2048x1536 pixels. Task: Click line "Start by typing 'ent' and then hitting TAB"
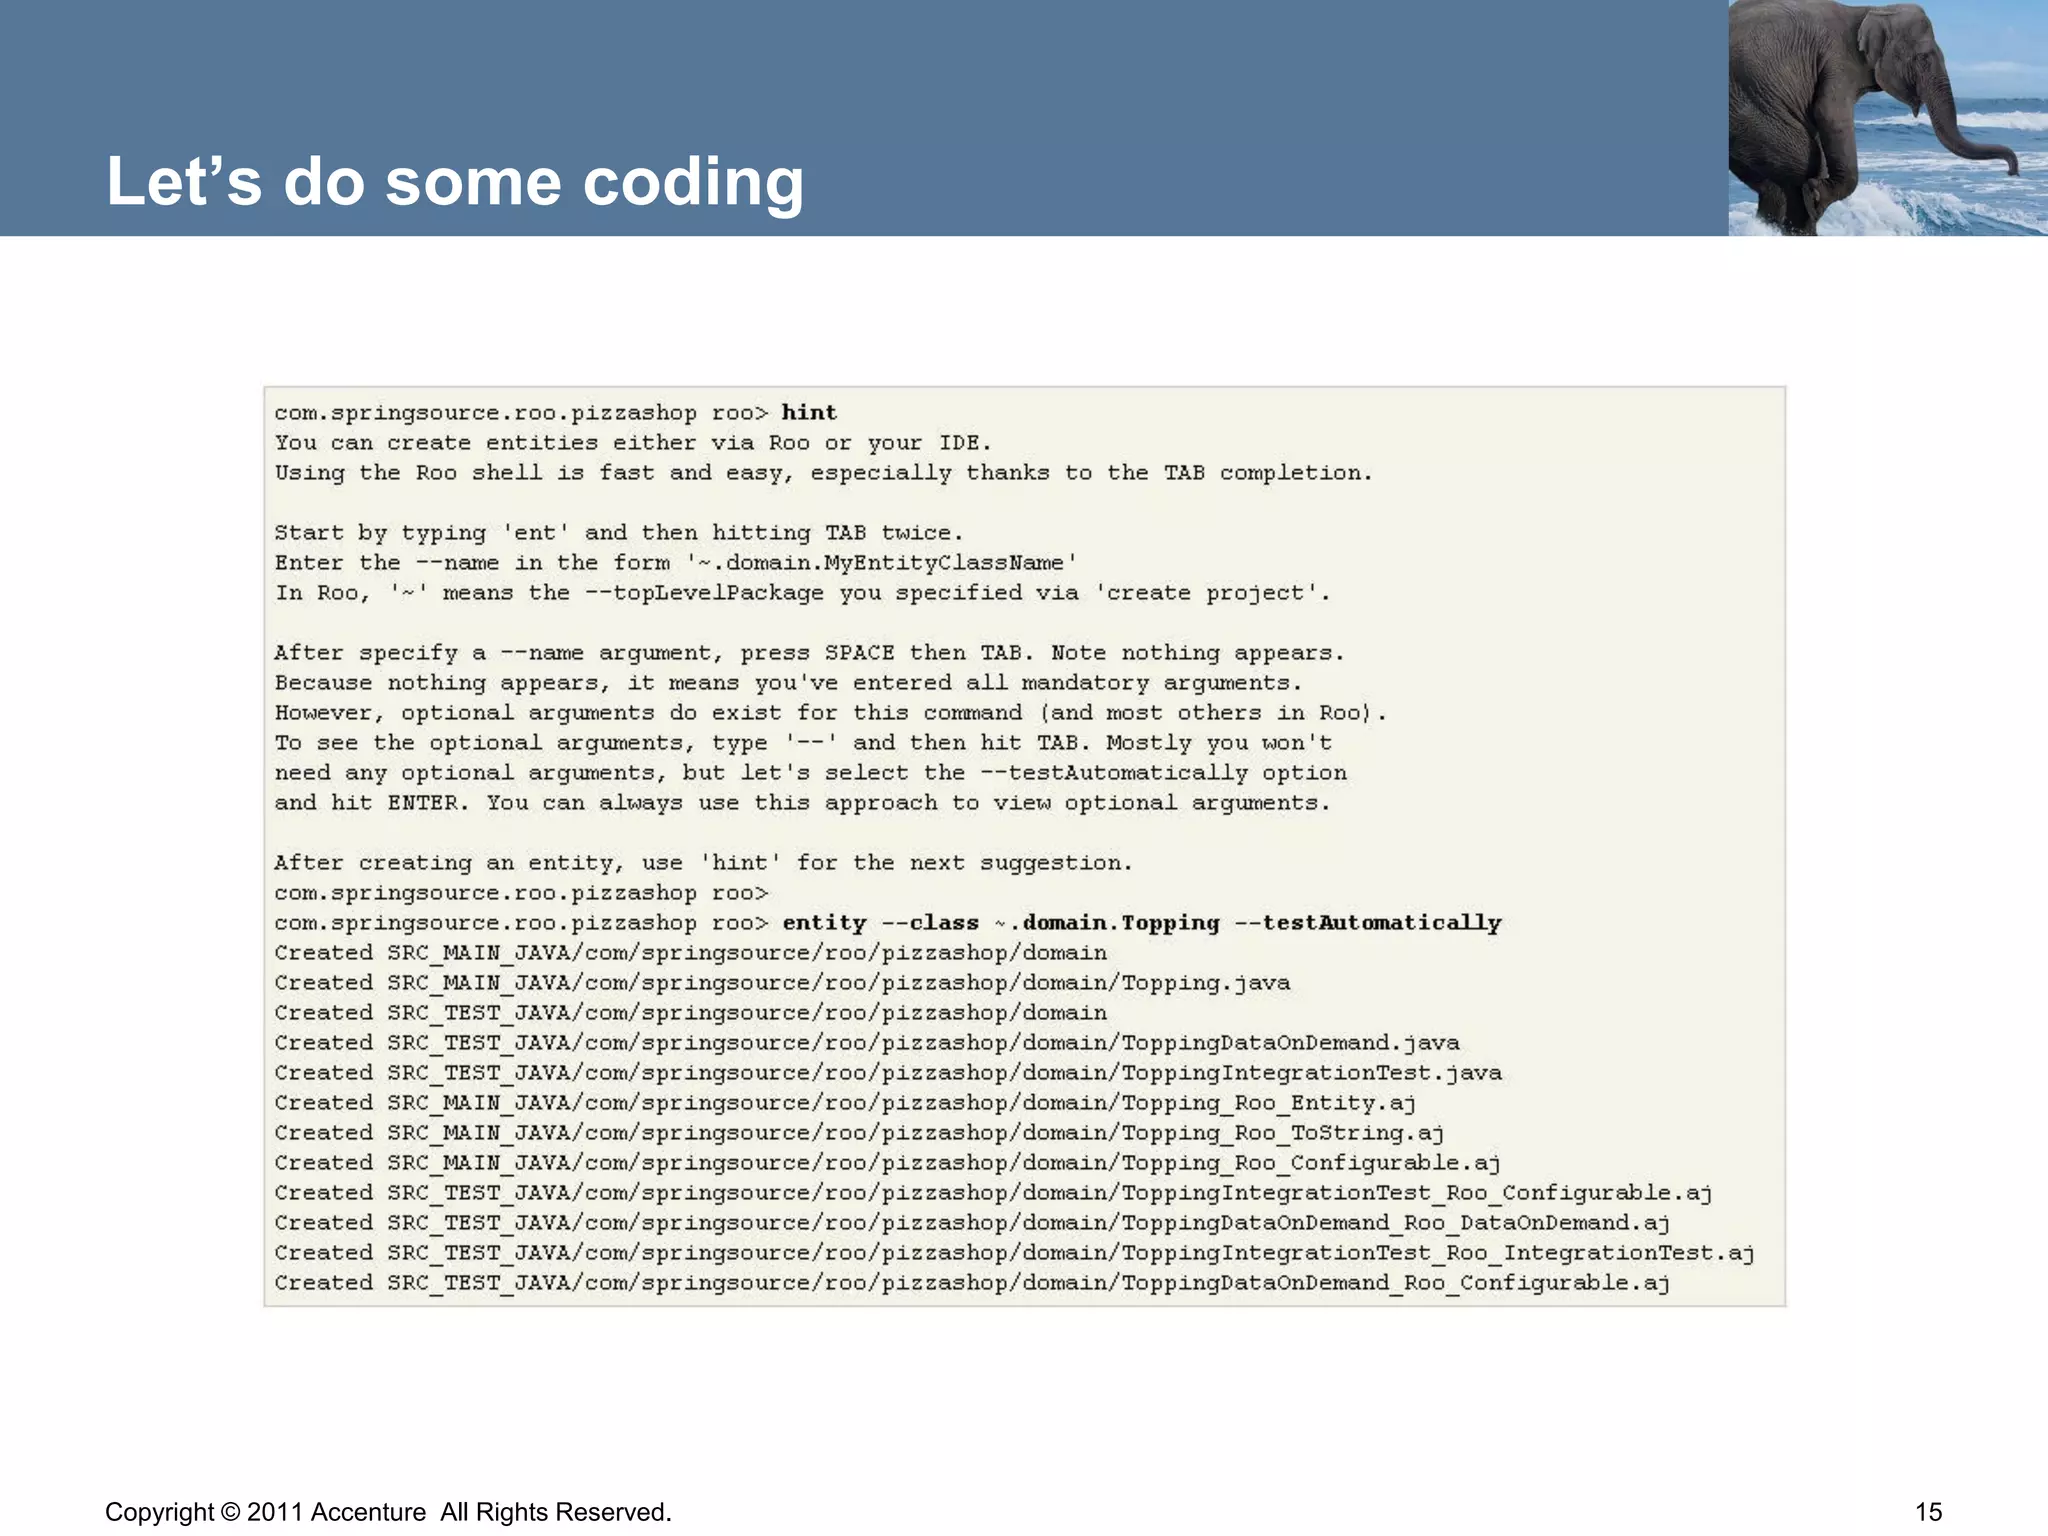pos(619,533)
